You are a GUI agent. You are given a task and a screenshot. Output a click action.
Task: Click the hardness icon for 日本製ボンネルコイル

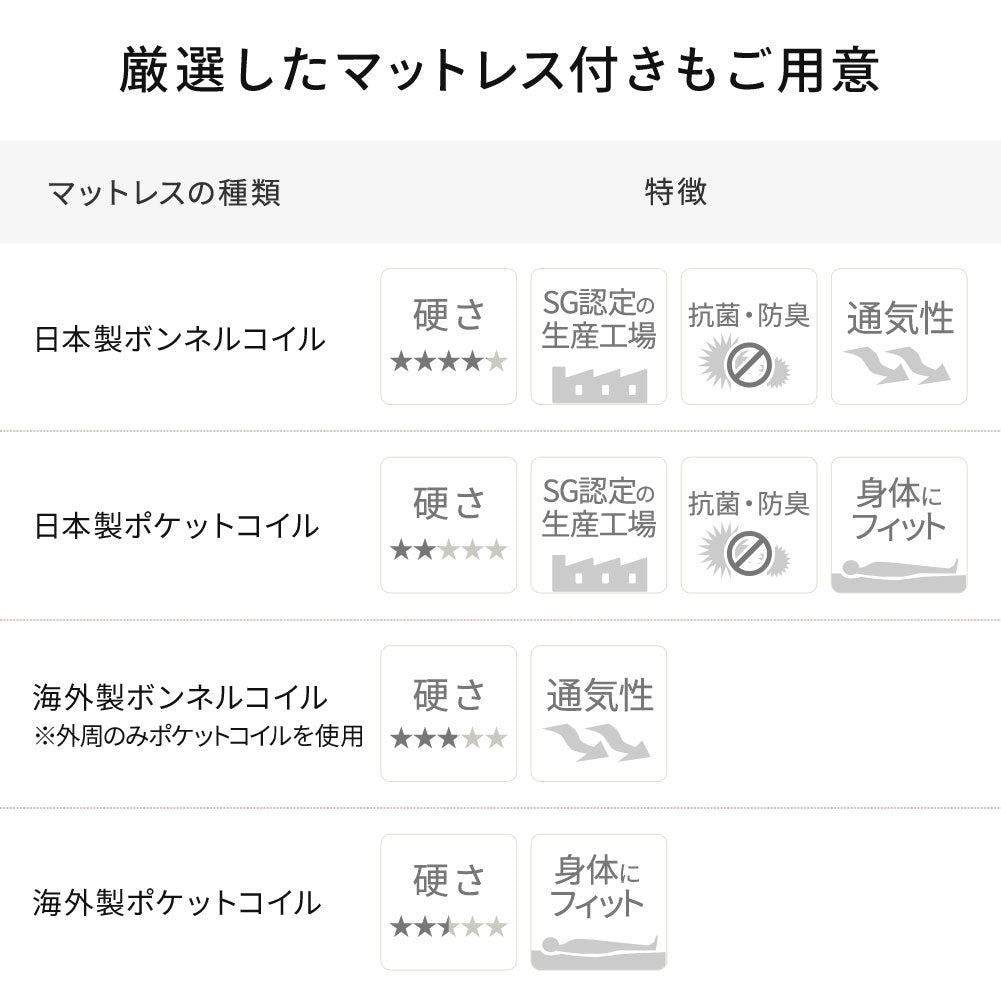[448, 337]
